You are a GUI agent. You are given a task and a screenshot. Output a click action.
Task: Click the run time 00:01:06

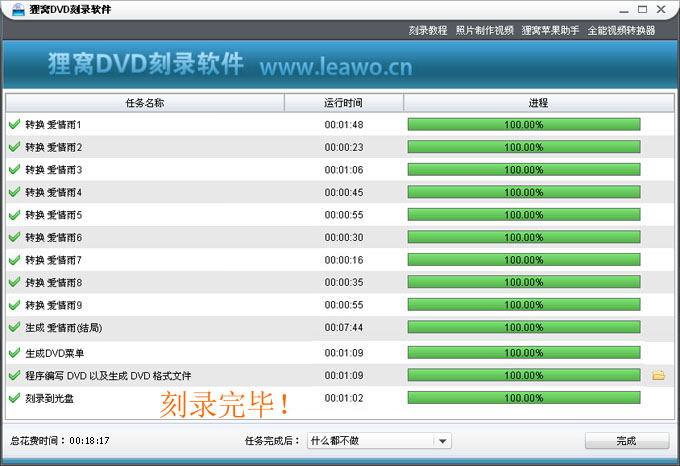pyautogui.click(x=344, y=170)
